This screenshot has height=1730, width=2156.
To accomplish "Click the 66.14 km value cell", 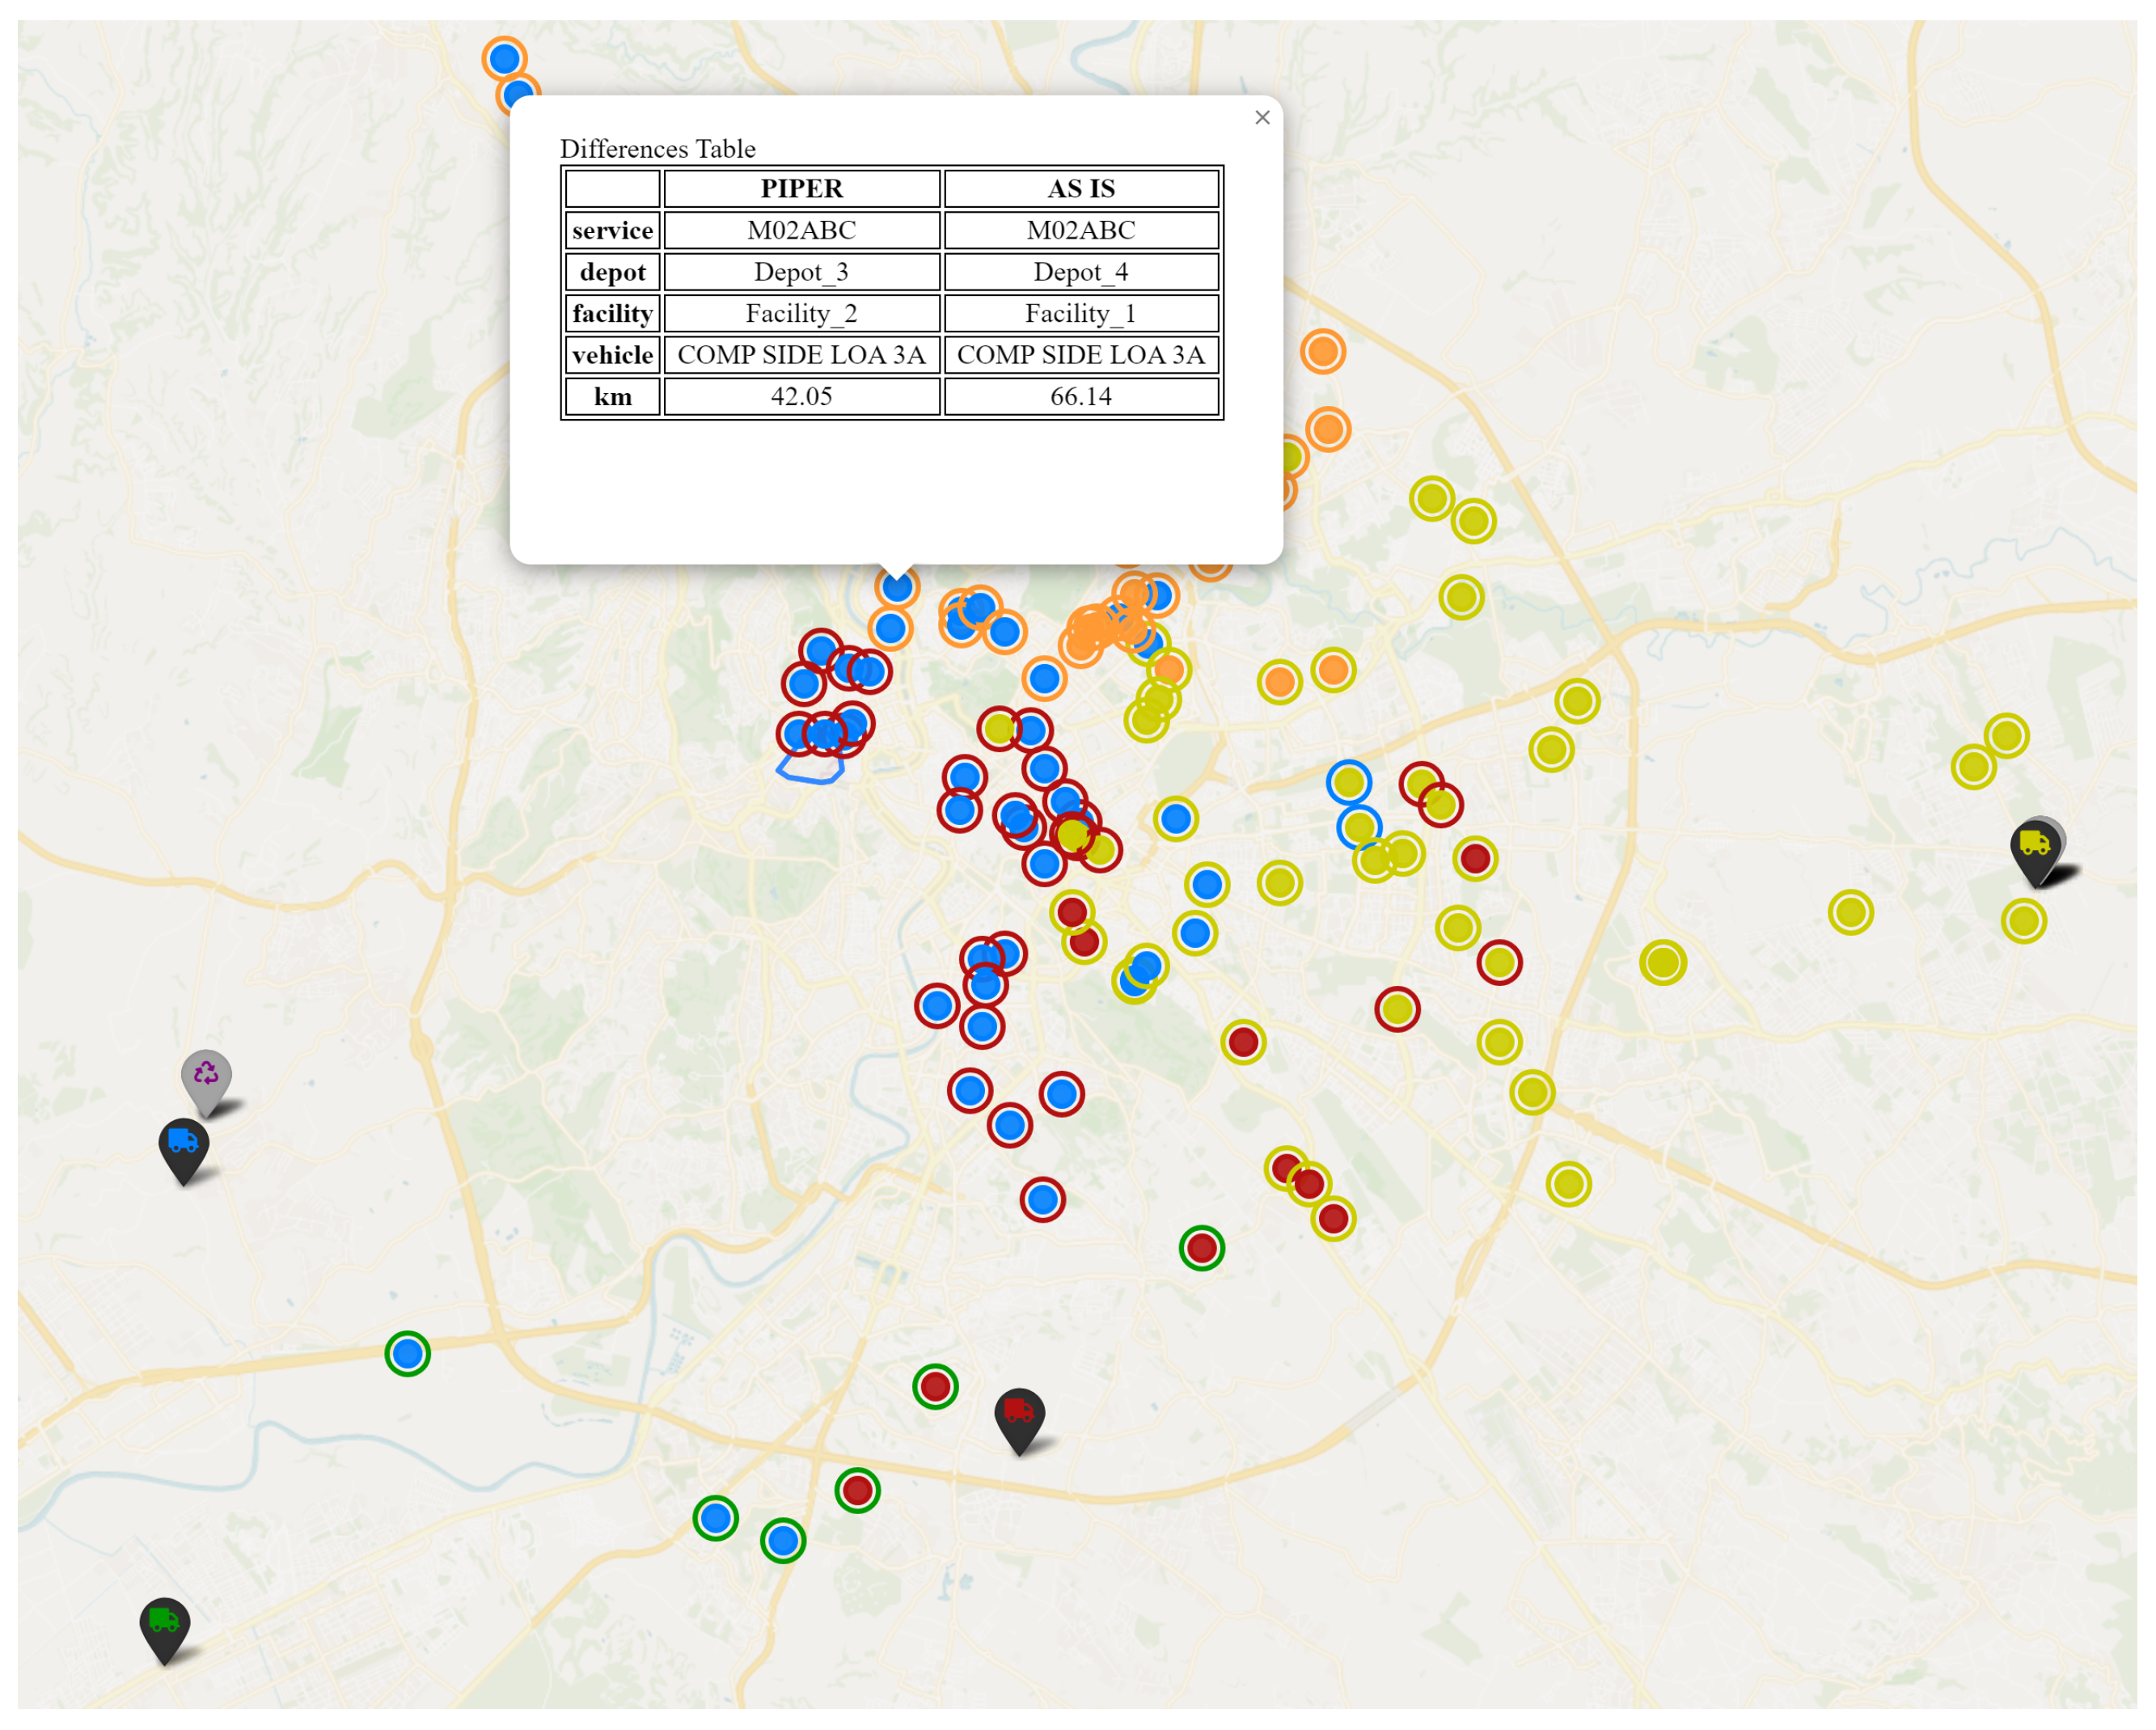I will (x=1081, y=397).
